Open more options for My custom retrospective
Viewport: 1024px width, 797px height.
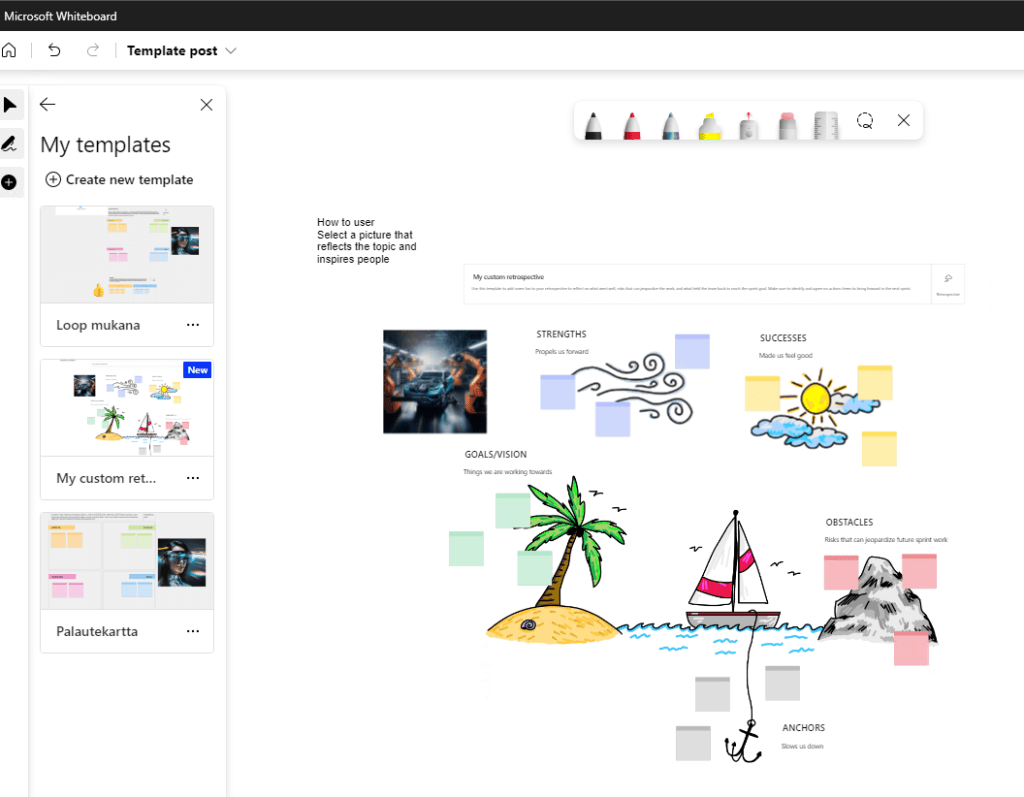(193, 478)
